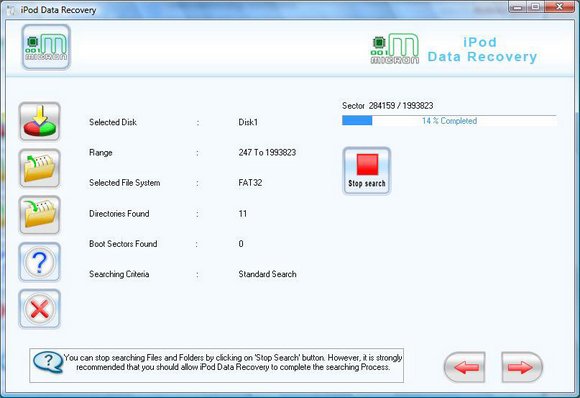Viewport: 580px width, 398px height.
Task: Click the Sector 284159 / 1993823 label
Action: [387, 106]
